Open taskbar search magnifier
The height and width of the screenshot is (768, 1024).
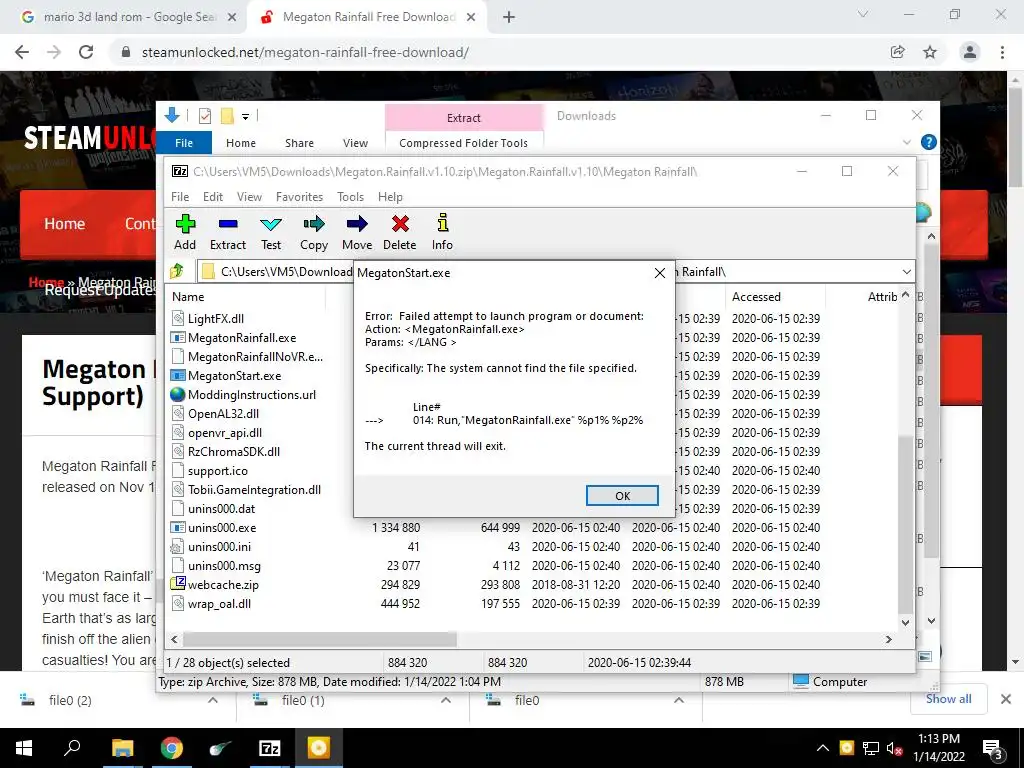tap(72, 748)
